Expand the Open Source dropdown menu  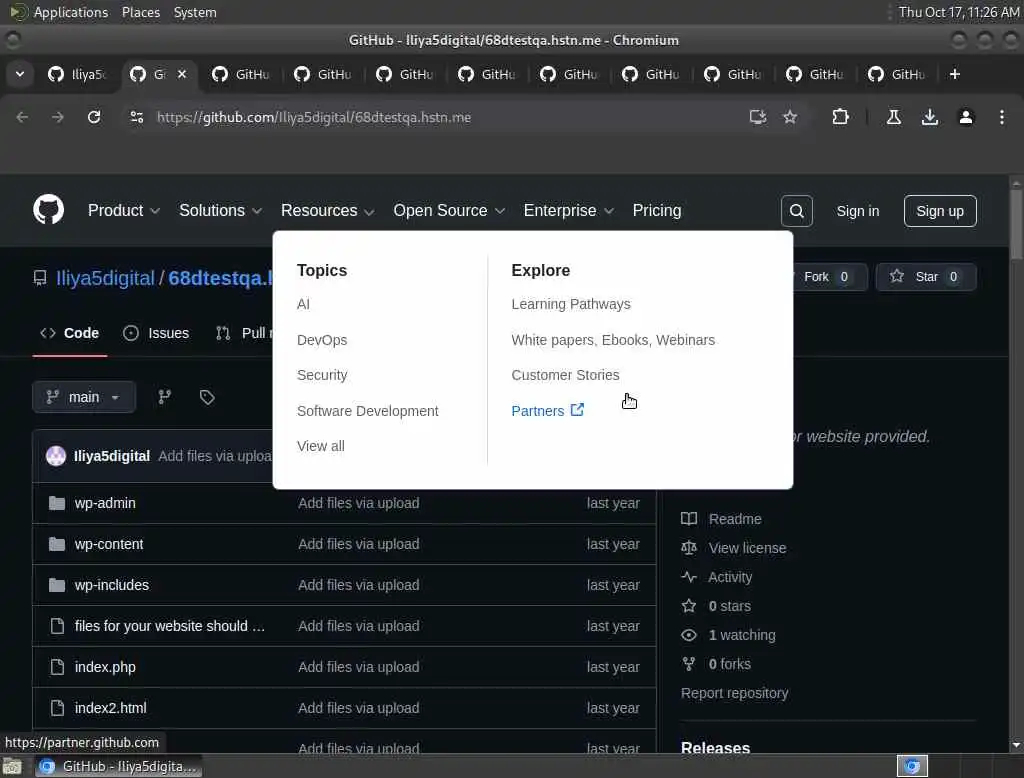tap(449, 210)
